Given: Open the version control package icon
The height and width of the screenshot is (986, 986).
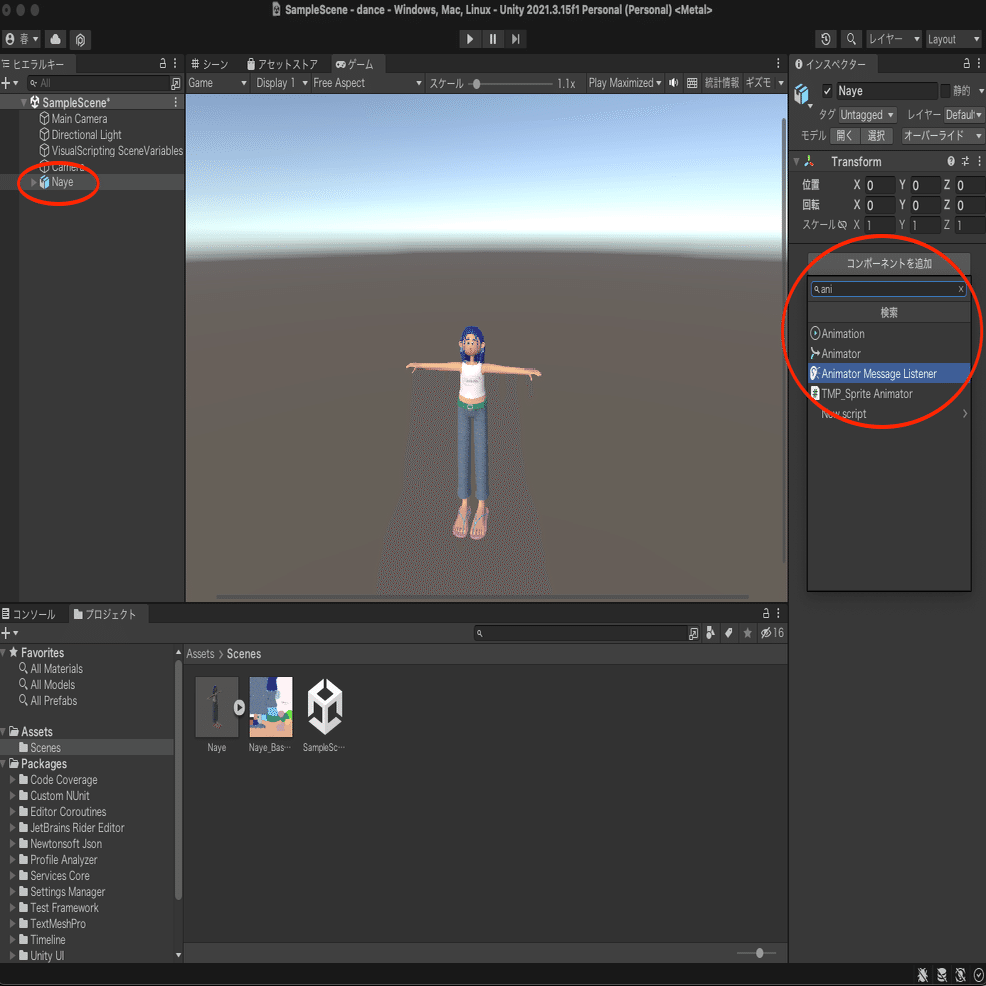Looking at the screenshot, I should (80, 40).
